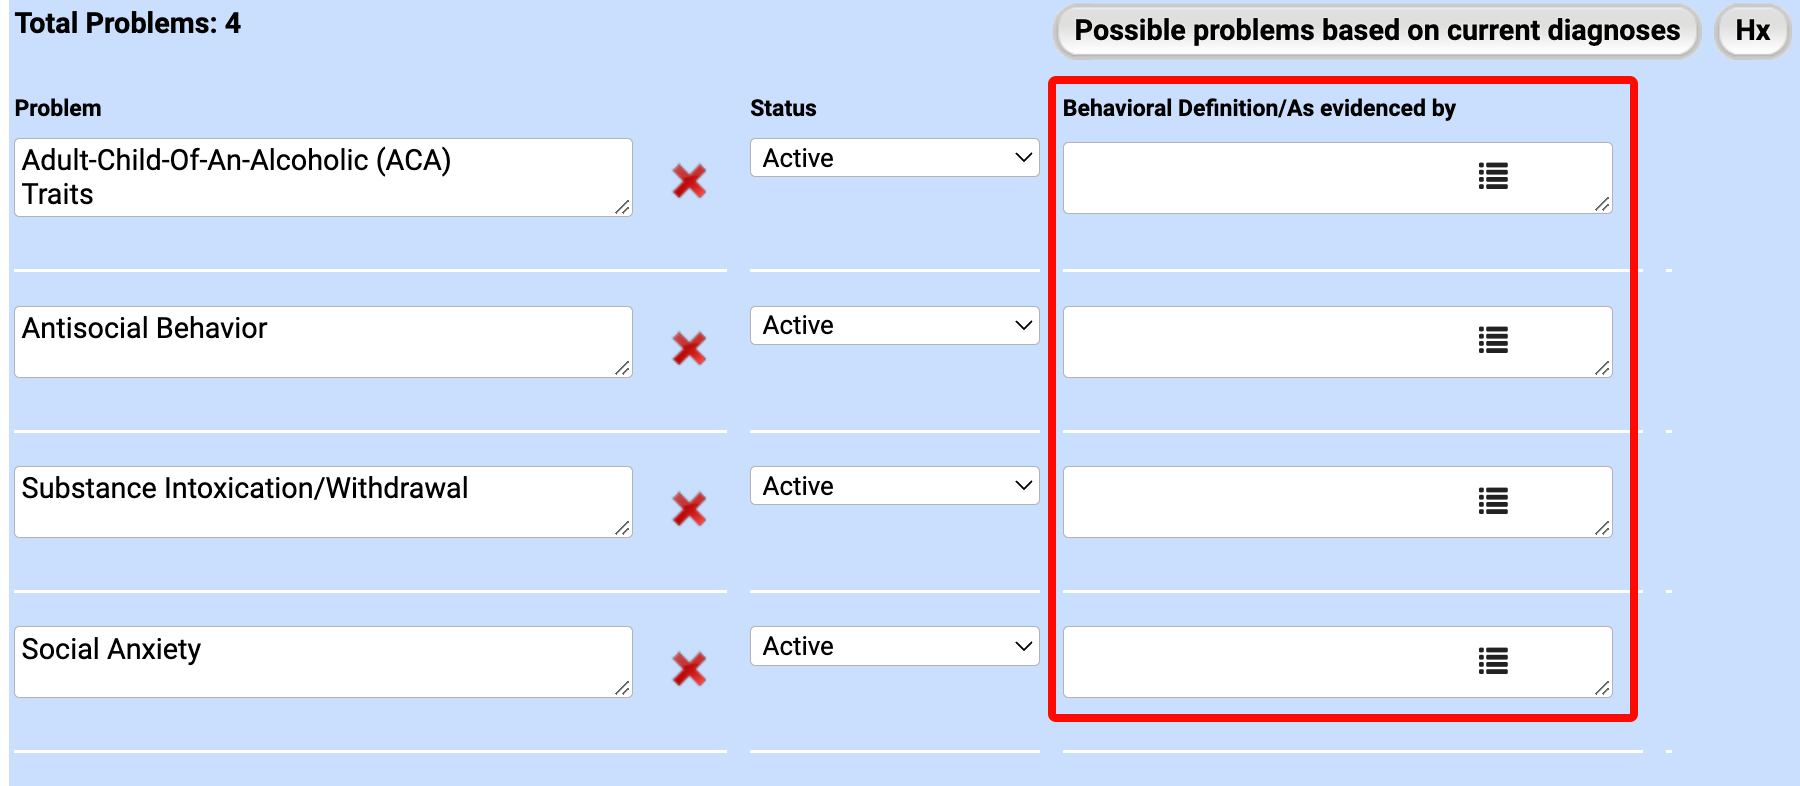Open Social Anxiety Status dropdown
1800x786 pixels.
(894, 646)
